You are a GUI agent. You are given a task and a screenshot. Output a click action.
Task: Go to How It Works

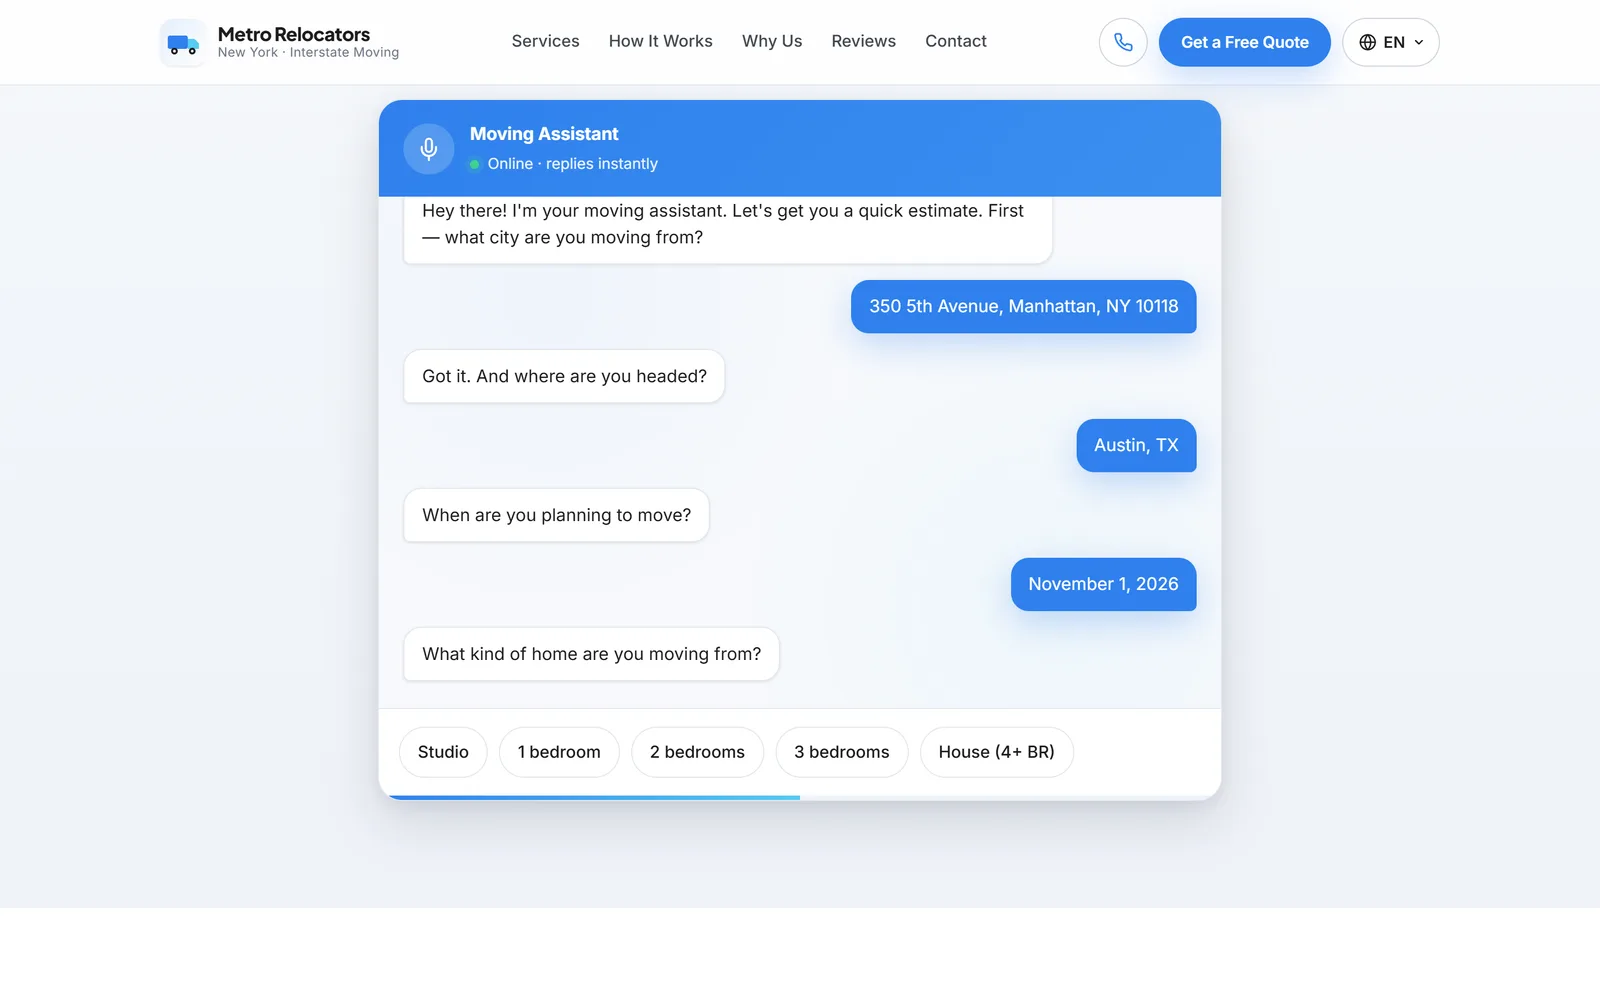click(661, 41)
